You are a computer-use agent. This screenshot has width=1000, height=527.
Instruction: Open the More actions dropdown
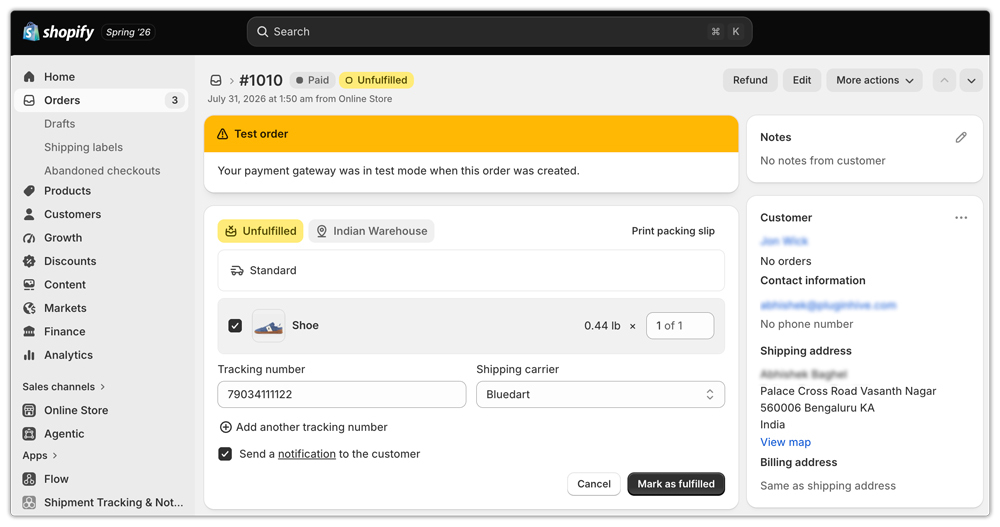click(x=874, y=80)
